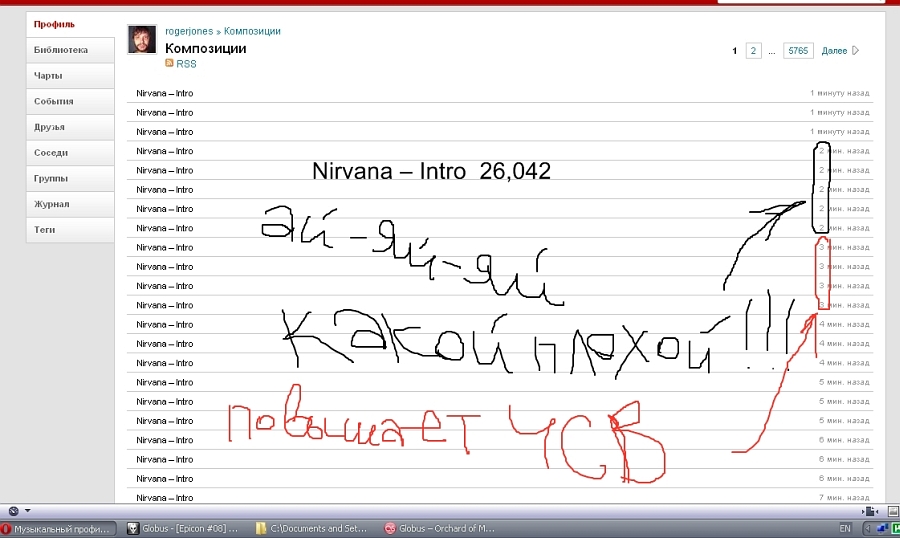Open the Соседи section
This screenshot has height=538, width=900.
pos(70,153)
